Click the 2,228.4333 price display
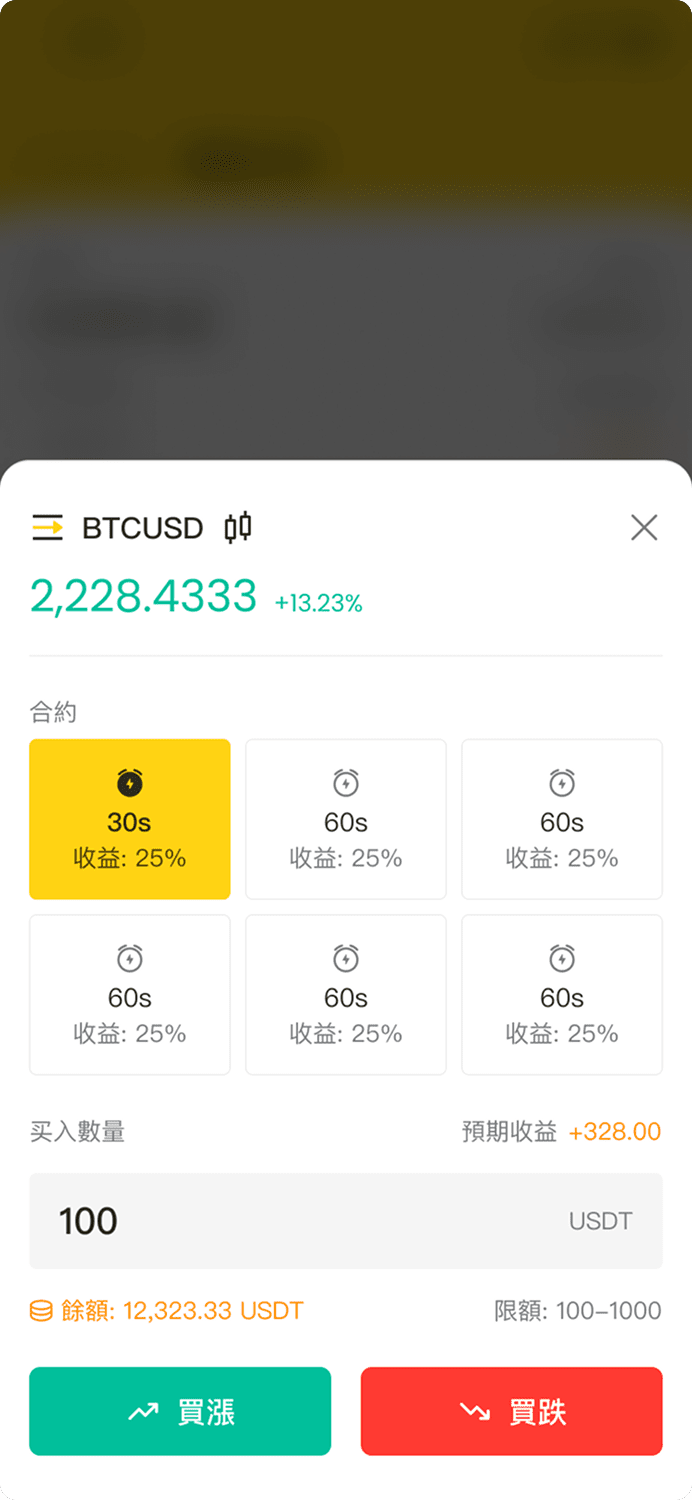 (144, 597)
